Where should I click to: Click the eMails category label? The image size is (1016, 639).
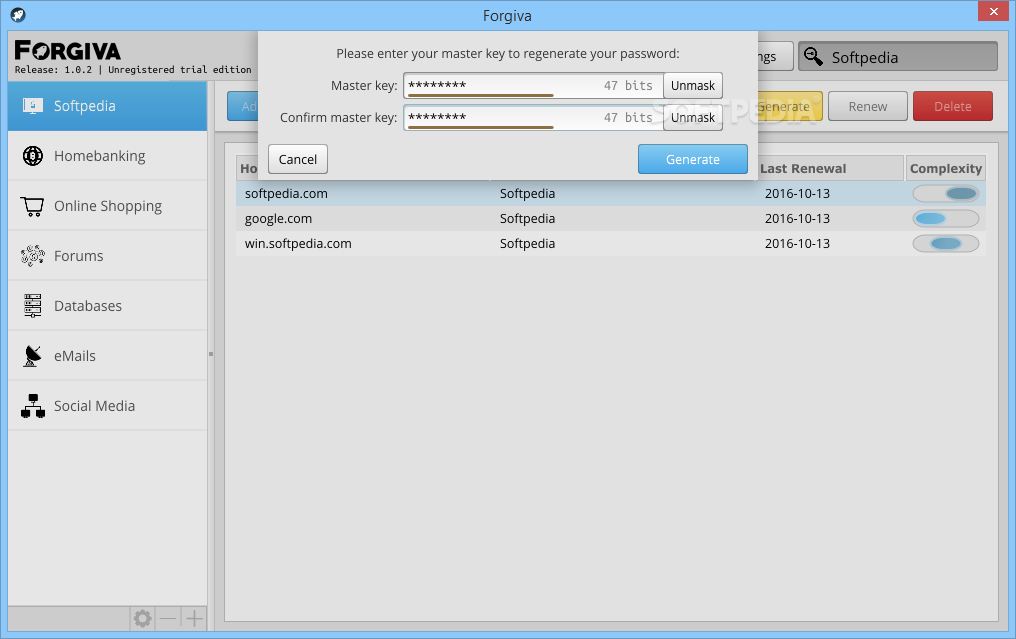pyautogui.click(x=75, y=356)
